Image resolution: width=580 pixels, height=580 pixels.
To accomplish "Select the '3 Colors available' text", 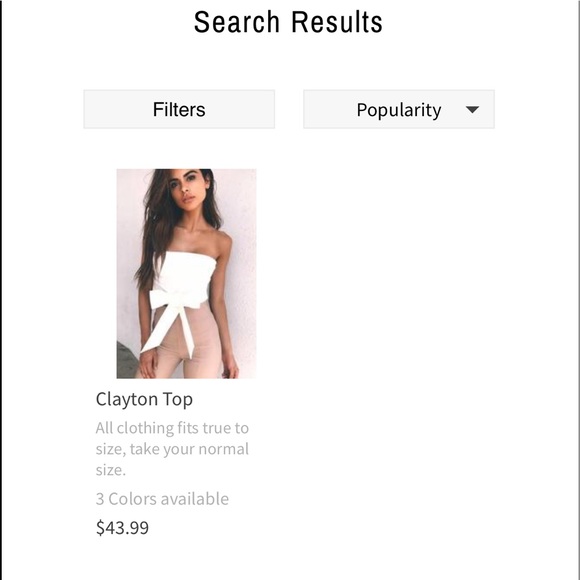I will [x=162, y=499].
